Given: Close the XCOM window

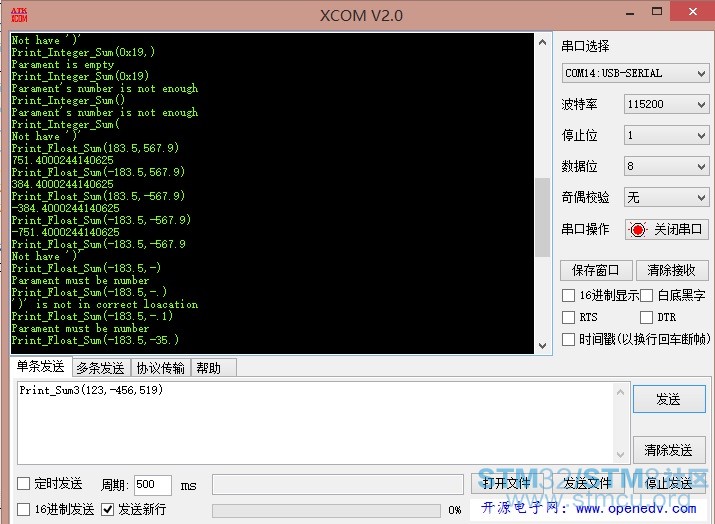Looking at the screenshot, I should click(692, 11).
